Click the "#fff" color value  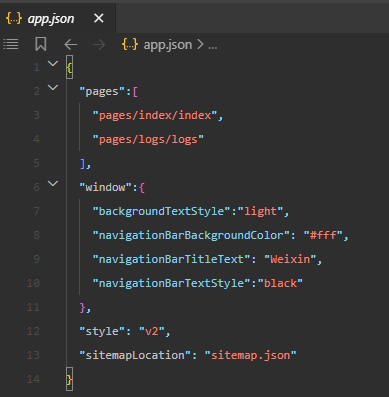pos(323,235)
